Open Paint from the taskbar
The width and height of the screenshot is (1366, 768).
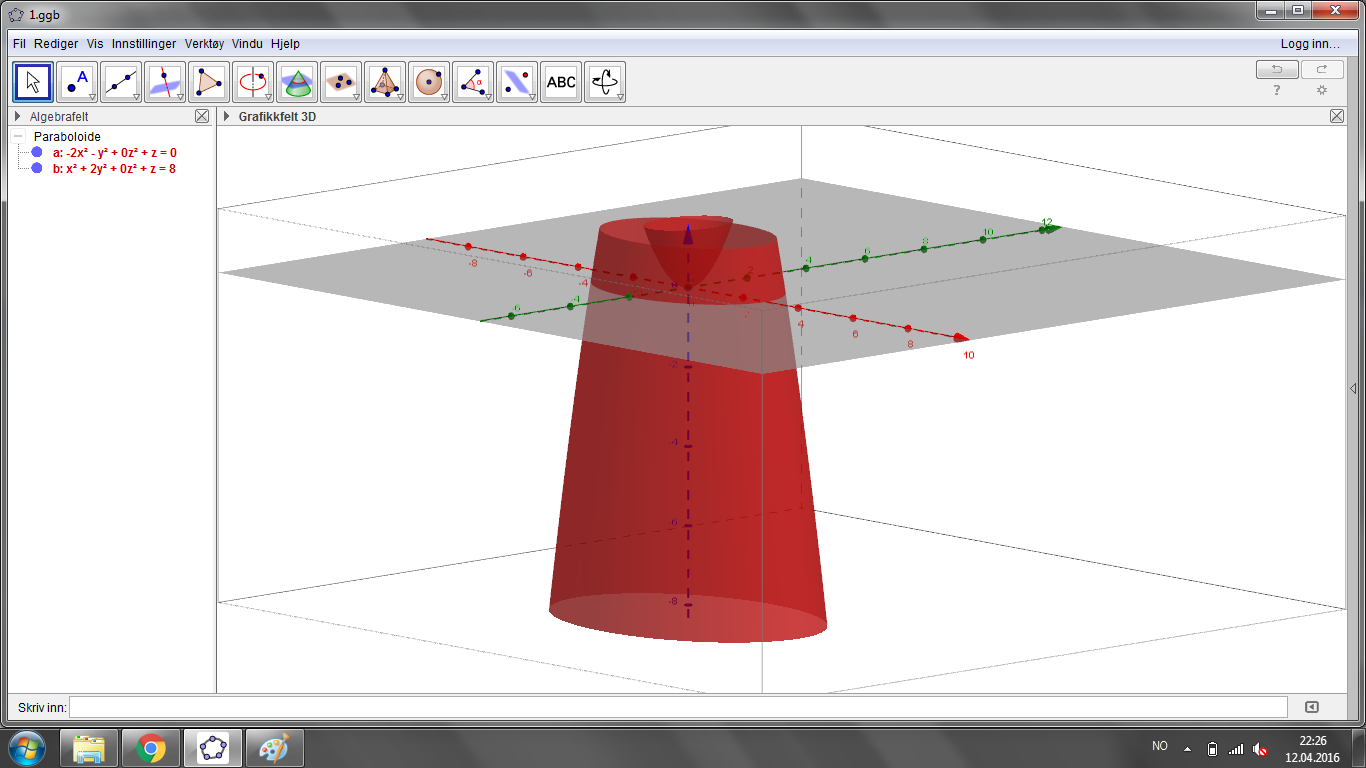coord(275,748)
